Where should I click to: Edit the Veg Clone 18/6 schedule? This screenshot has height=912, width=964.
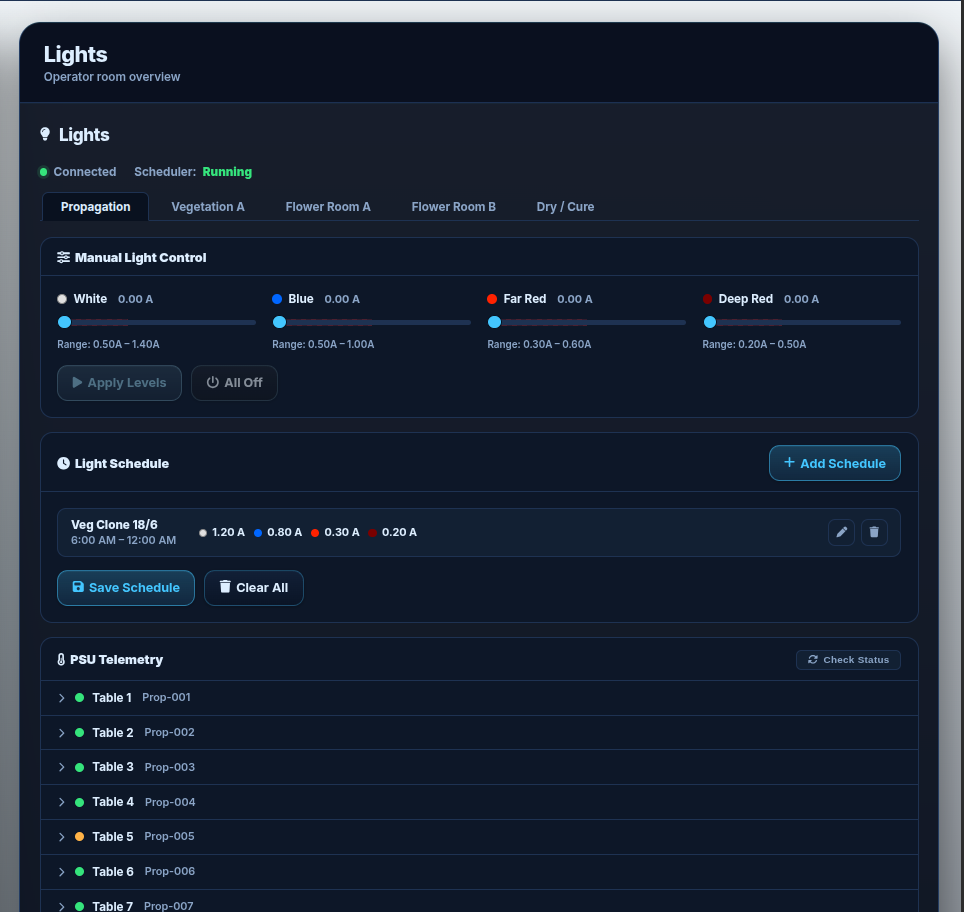point(841,533)
